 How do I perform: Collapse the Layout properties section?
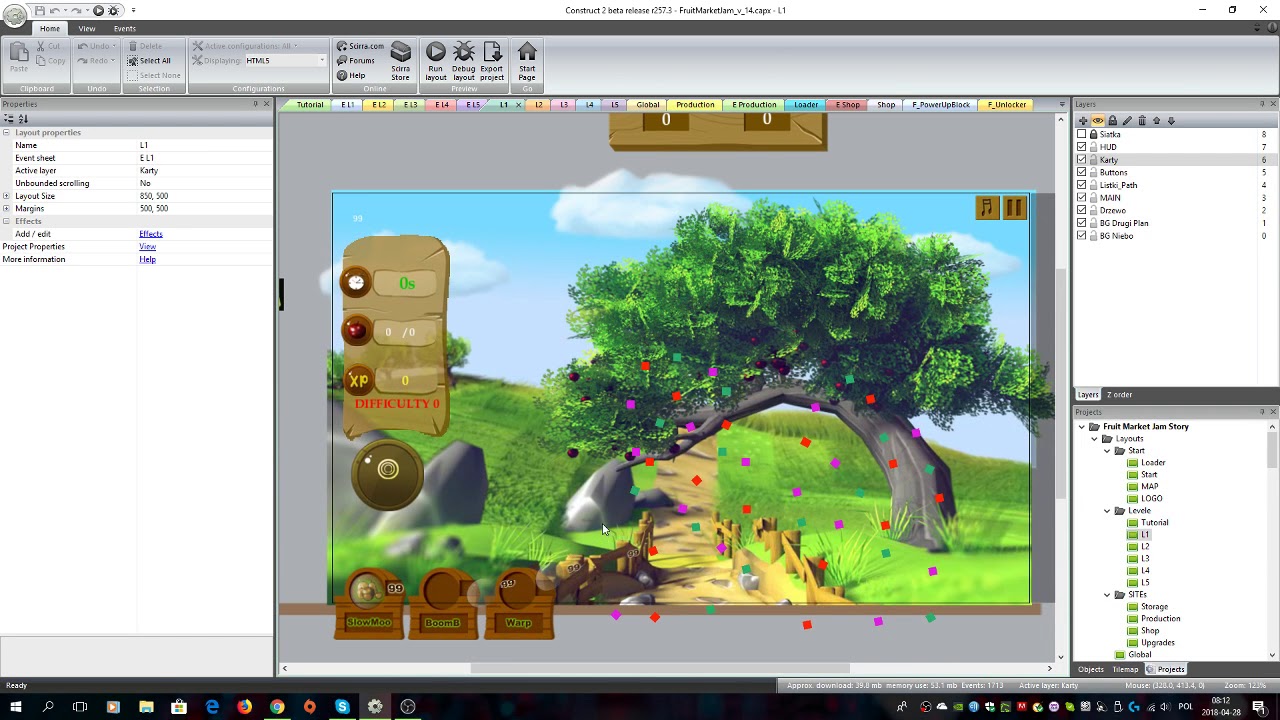click(x=6, y=133)
